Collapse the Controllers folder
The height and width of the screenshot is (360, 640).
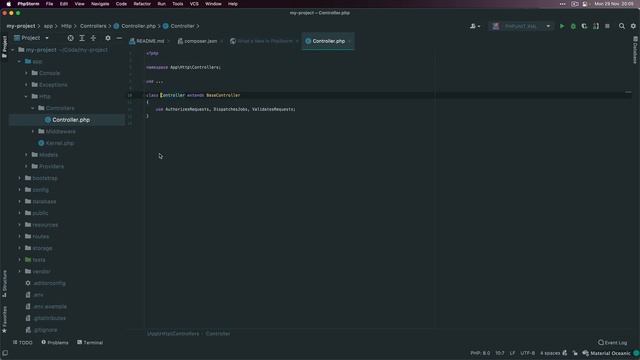(33, 108)
